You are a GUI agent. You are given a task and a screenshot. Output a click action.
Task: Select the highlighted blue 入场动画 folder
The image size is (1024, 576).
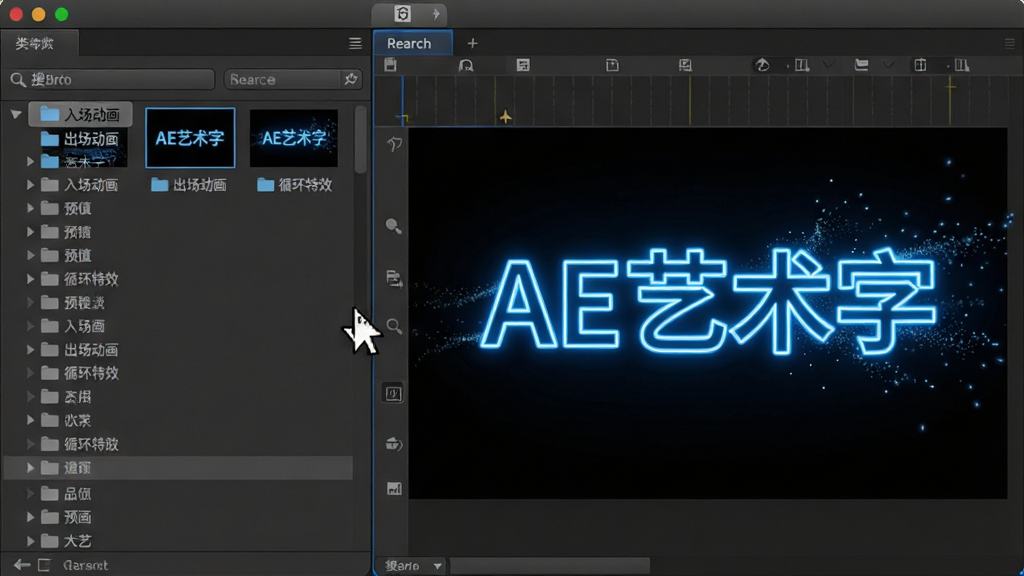[80, 114]
